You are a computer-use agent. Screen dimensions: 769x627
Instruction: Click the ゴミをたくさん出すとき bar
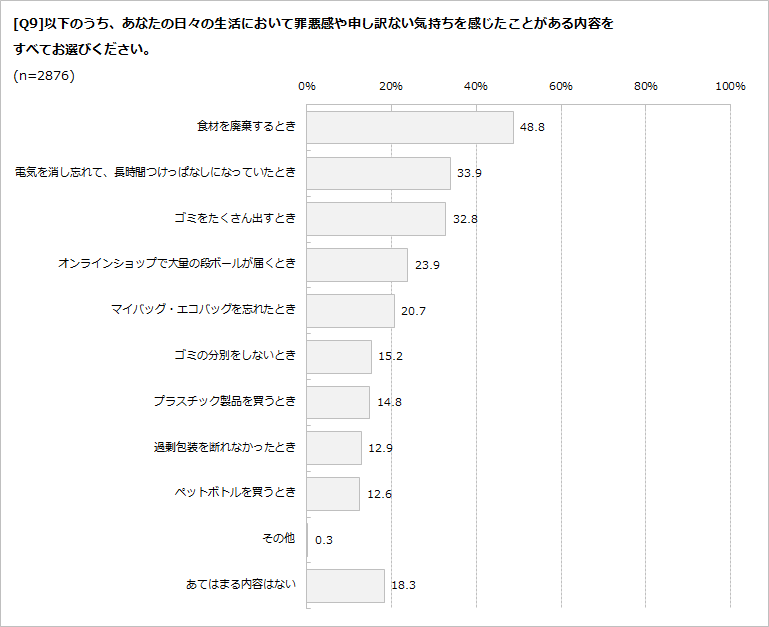[x=376, y=218]
